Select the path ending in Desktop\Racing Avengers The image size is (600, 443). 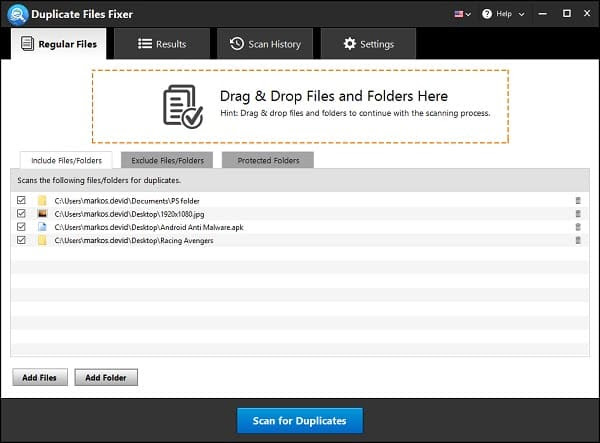[x=134, y=241]
